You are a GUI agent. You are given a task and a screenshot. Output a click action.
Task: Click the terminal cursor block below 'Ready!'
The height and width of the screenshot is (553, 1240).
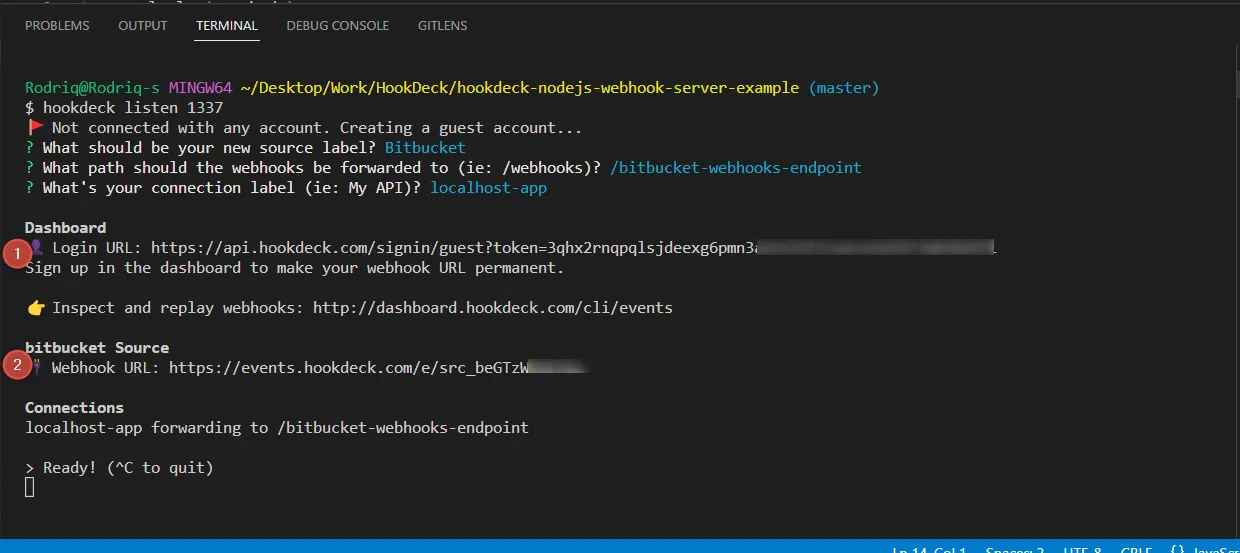(x=30, y=487)
